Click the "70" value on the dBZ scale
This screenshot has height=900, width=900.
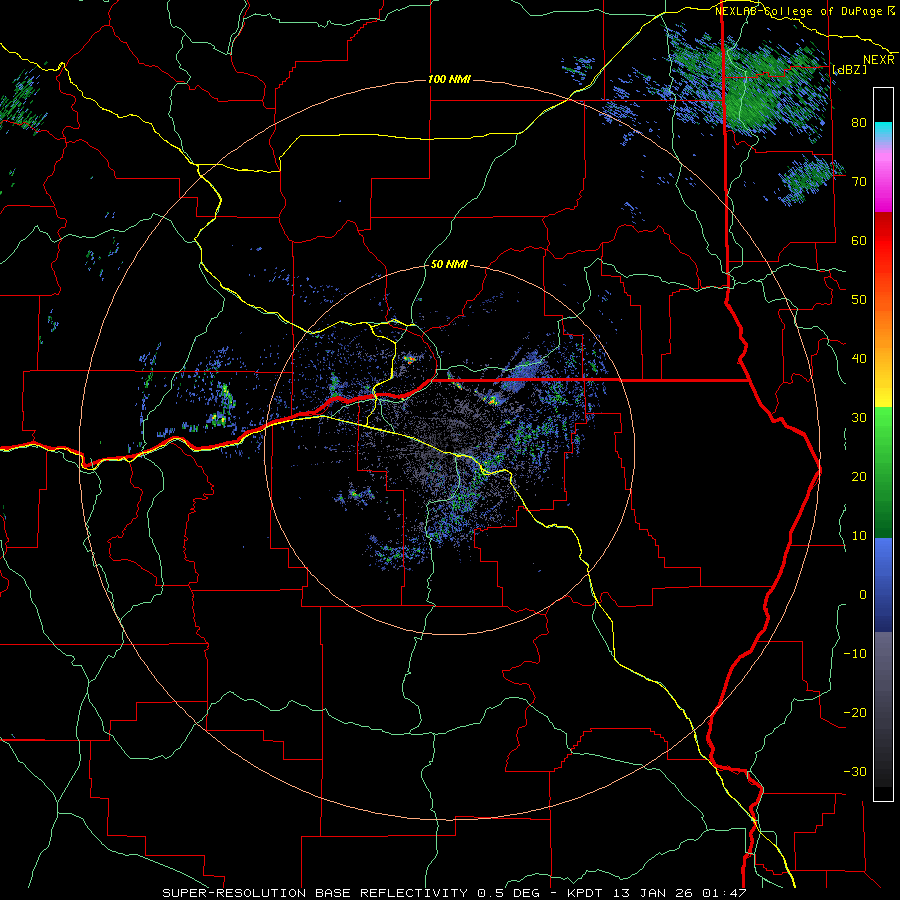pos(859,182)
